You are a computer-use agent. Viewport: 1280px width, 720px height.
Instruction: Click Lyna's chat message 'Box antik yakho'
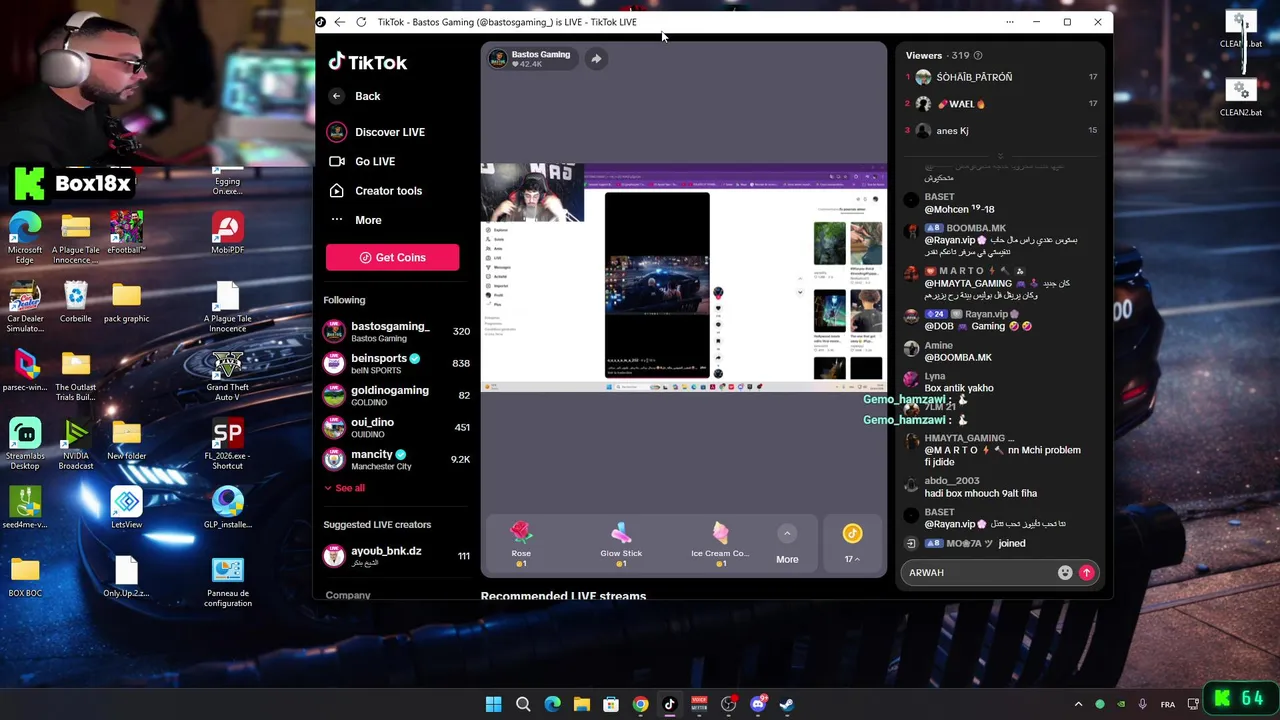959,388
